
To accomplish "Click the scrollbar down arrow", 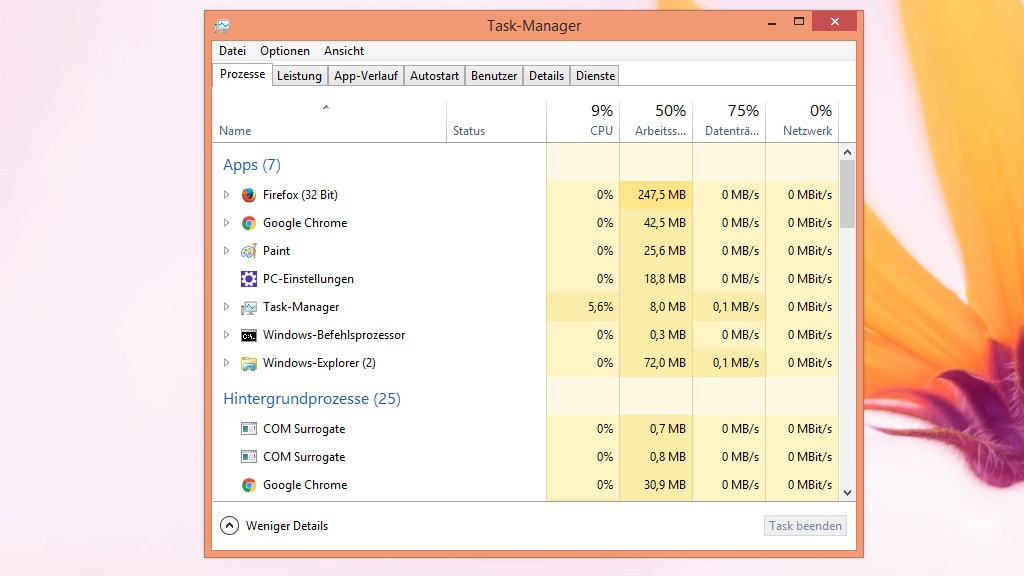I will point(848,492).
